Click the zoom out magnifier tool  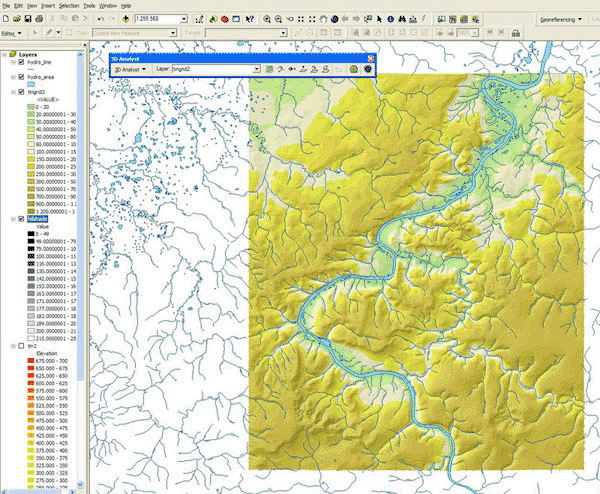(x=280, y=19)
